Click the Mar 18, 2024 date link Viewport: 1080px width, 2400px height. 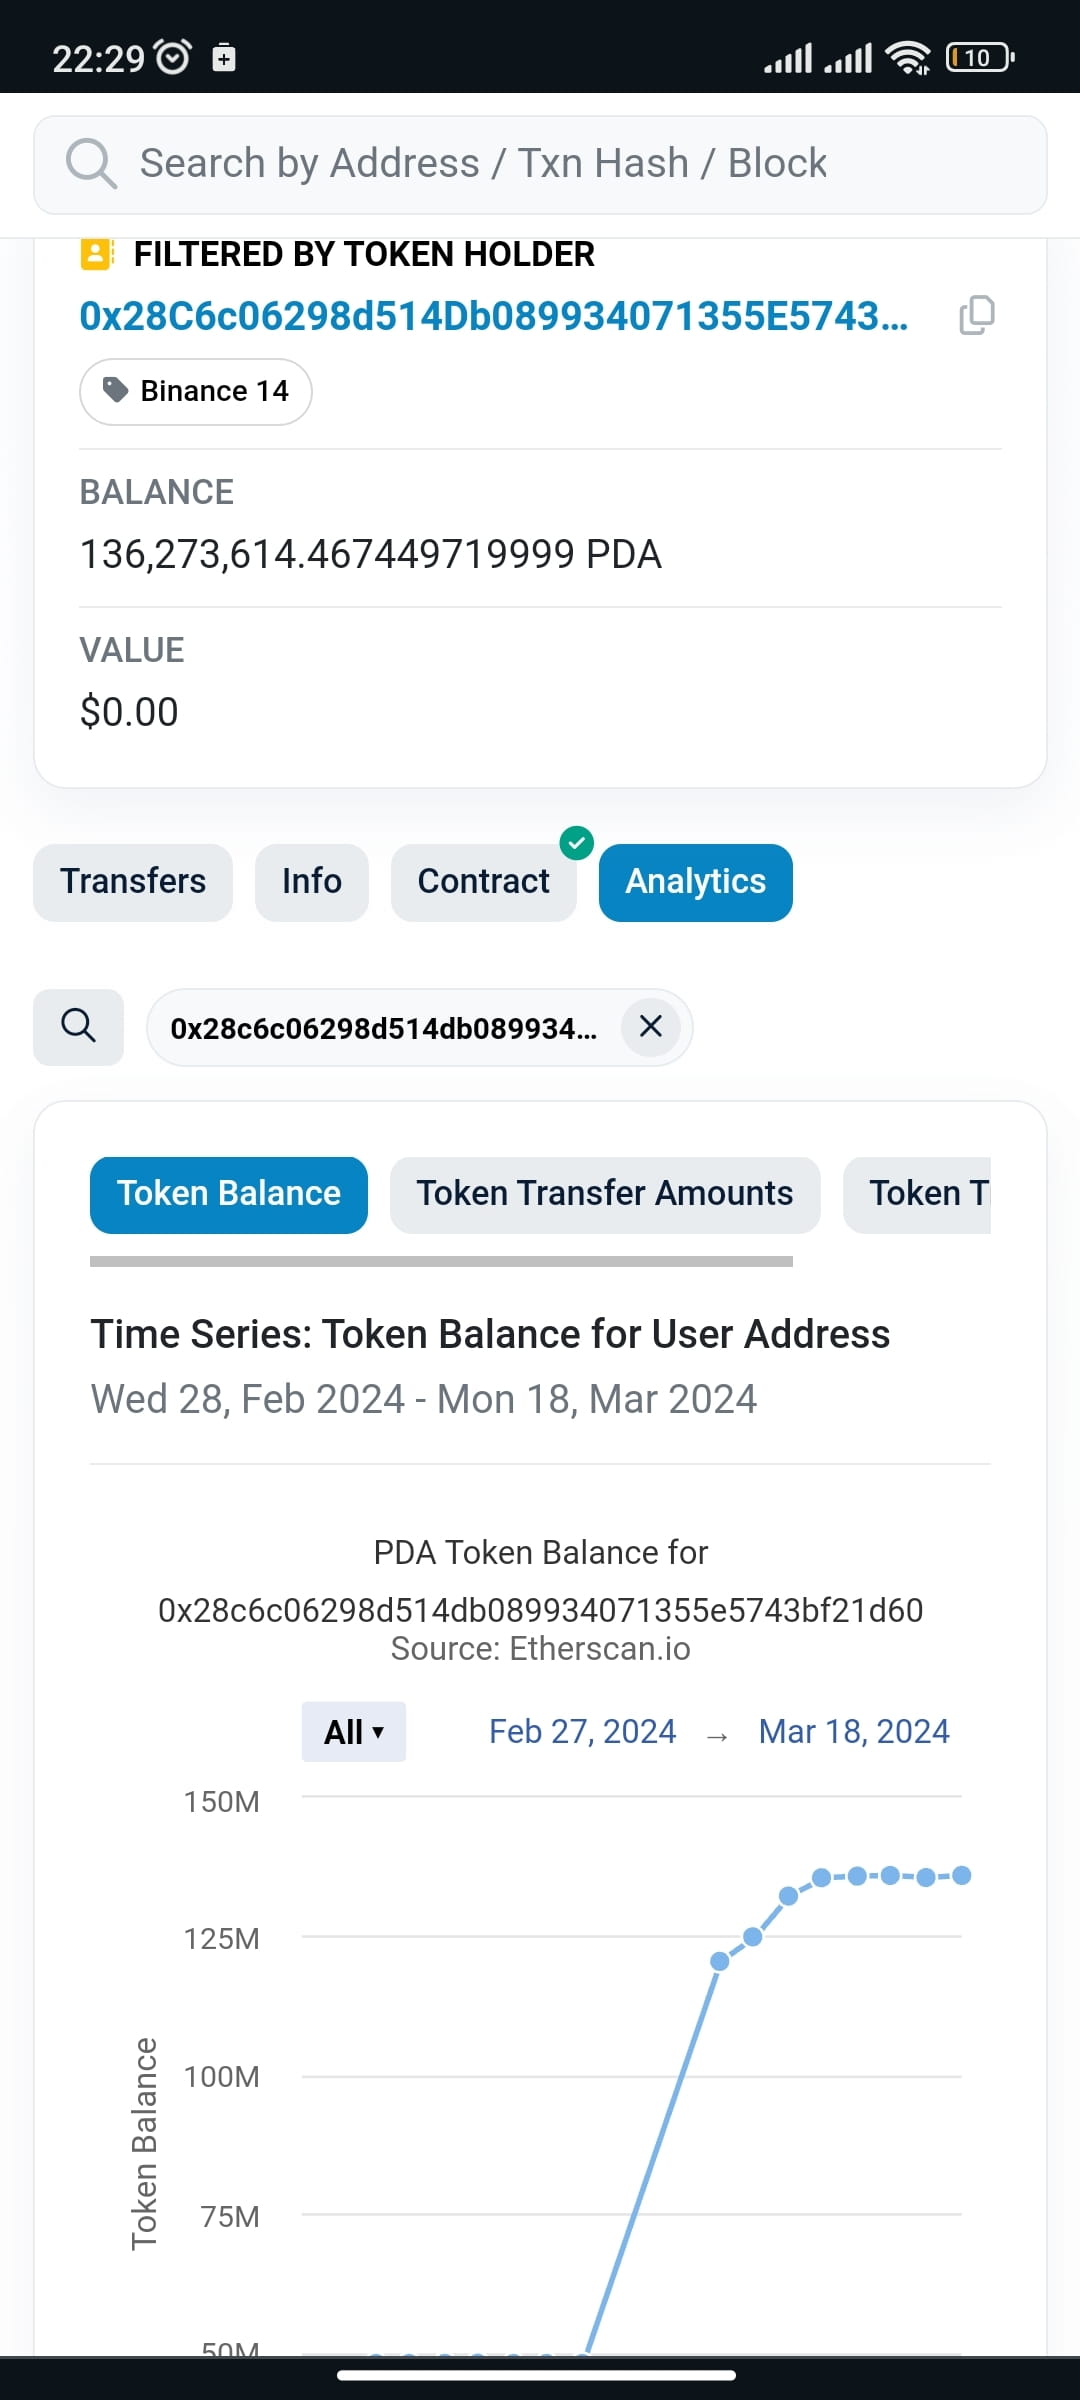(x=854, y=1731)
